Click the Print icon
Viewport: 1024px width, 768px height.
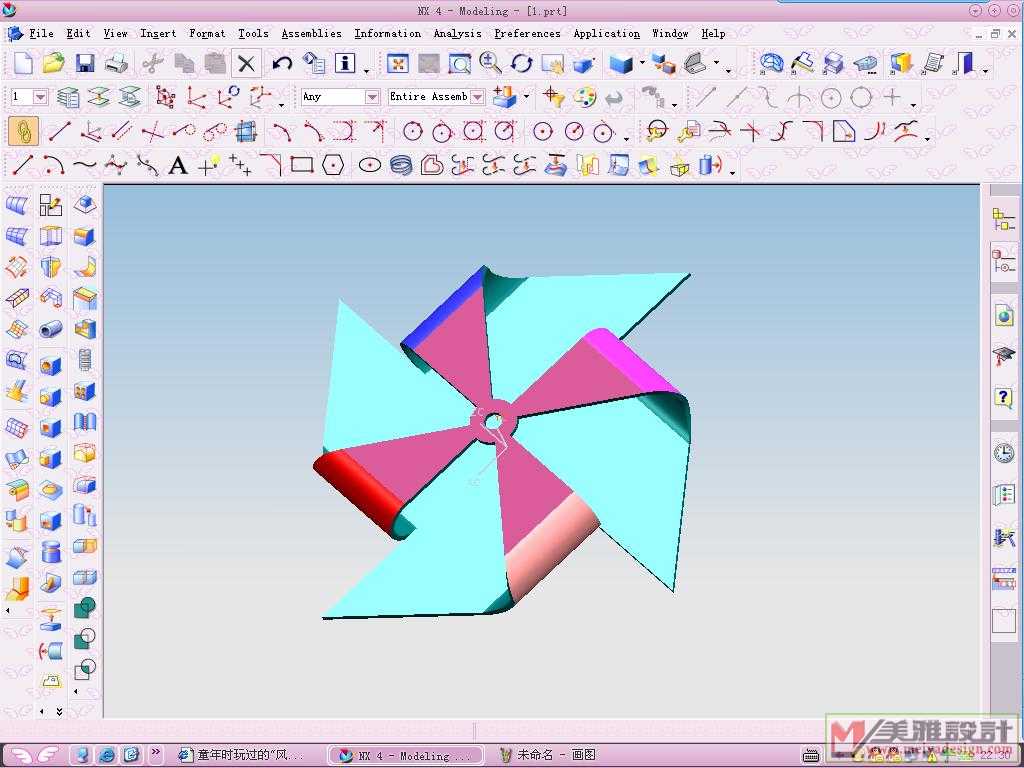click(x=116, y=63)
